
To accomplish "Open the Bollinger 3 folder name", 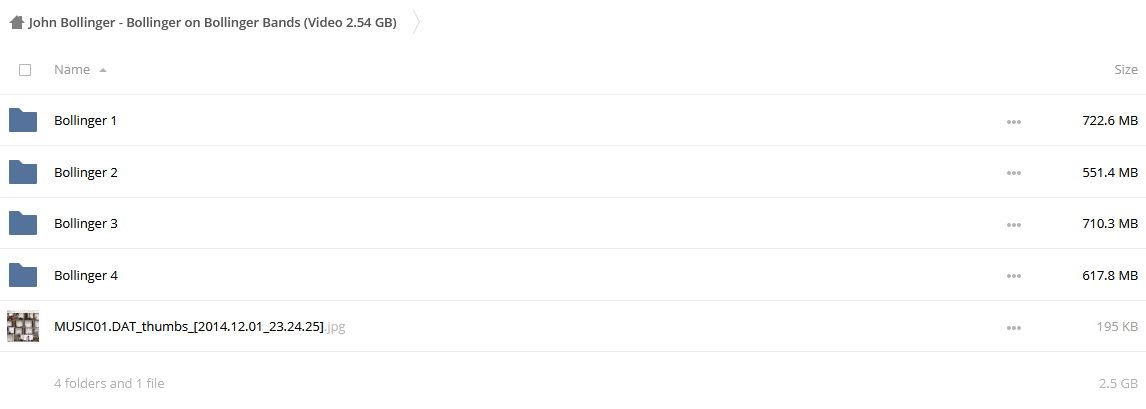I will [x=86, y=223].
